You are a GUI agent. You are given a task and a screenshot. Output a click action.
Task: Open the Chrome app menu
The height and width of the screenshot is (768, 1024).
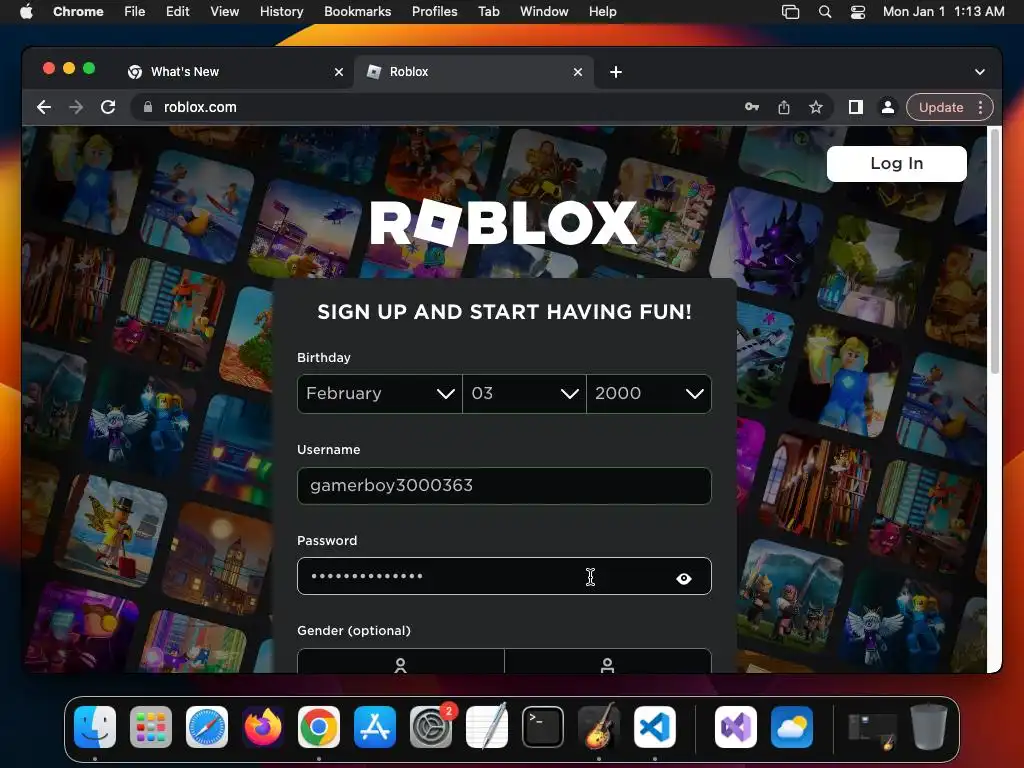[78, 12]
